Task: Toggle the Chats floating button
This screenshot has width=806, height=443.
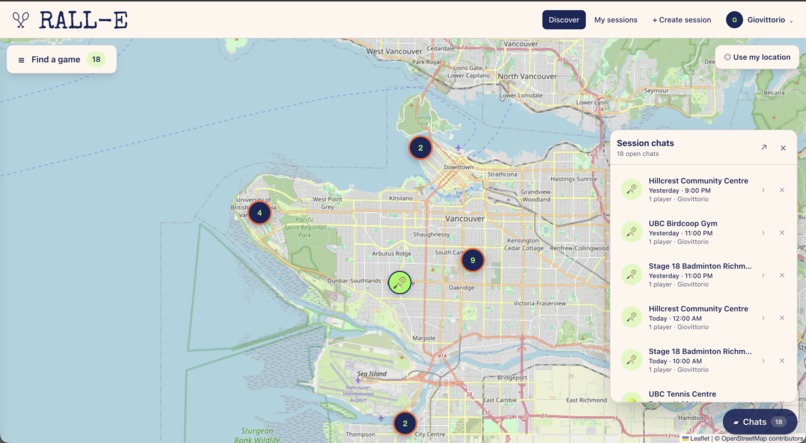Action: 760,422
